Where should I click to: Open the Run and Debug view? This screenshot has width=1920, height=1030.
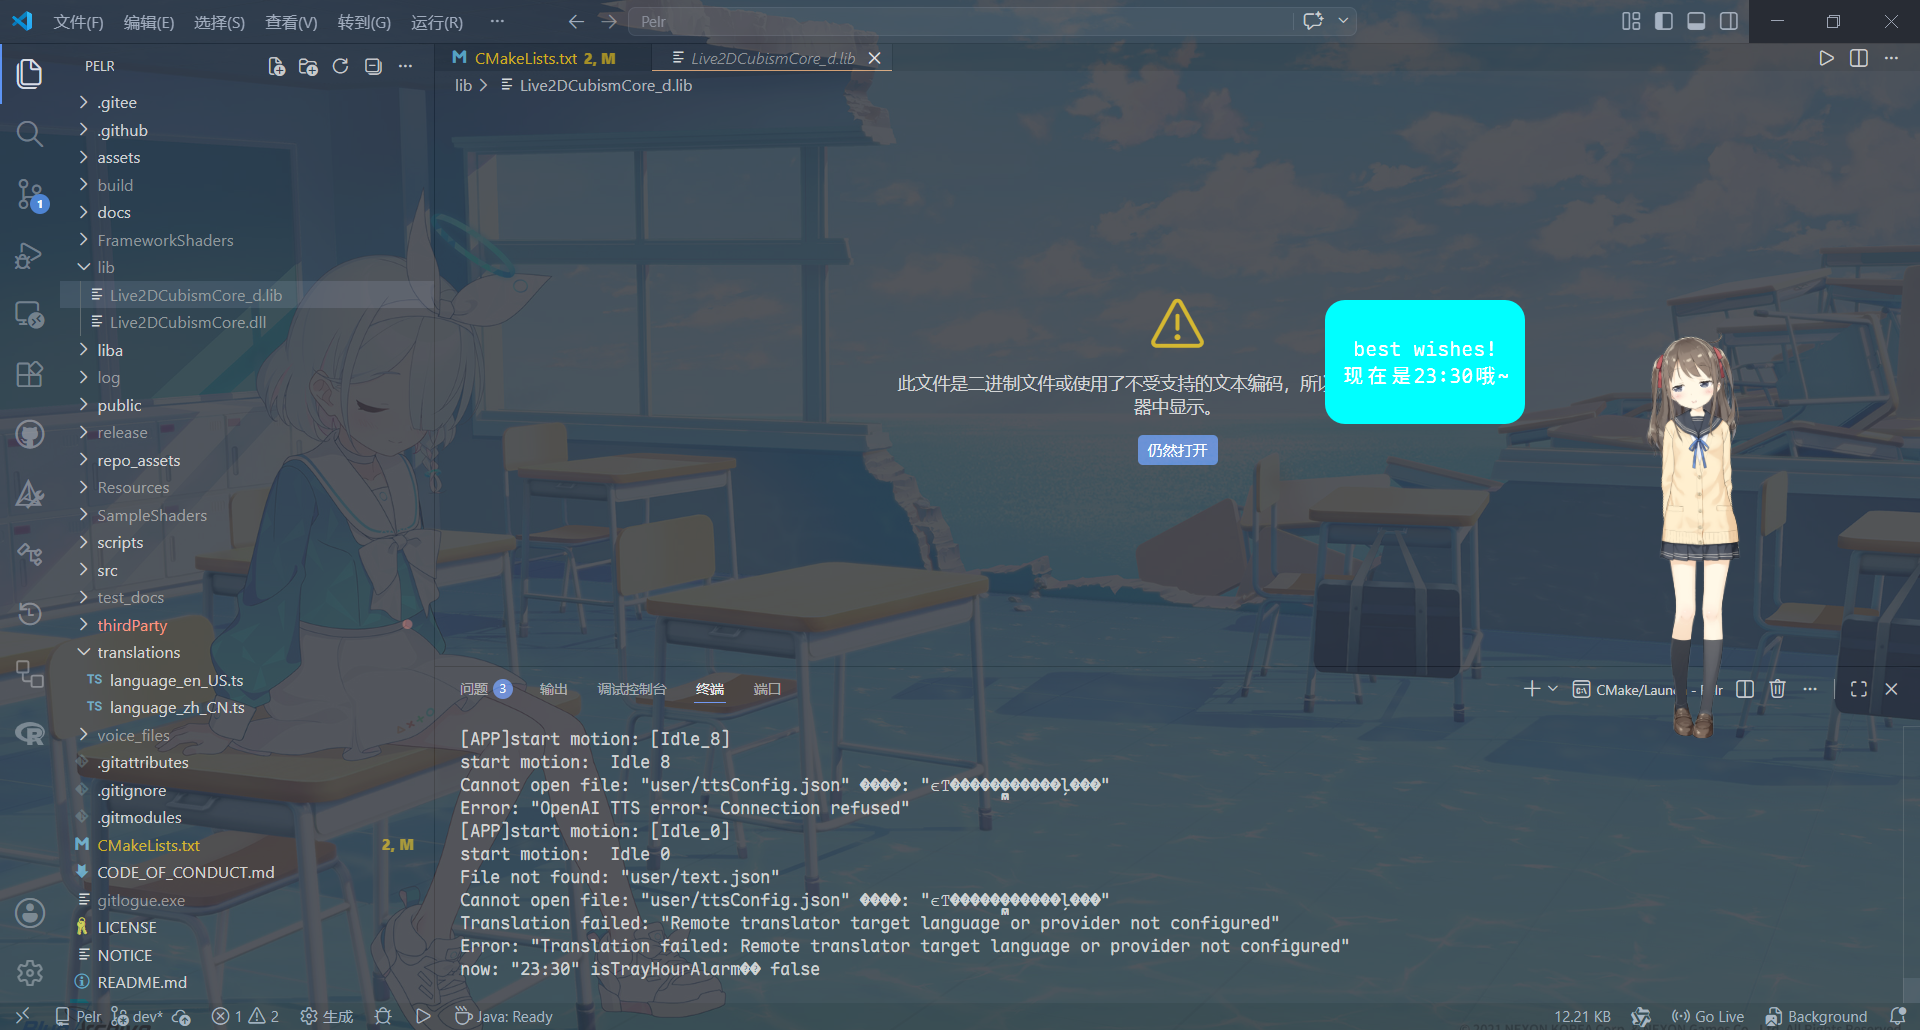point(30,256)
